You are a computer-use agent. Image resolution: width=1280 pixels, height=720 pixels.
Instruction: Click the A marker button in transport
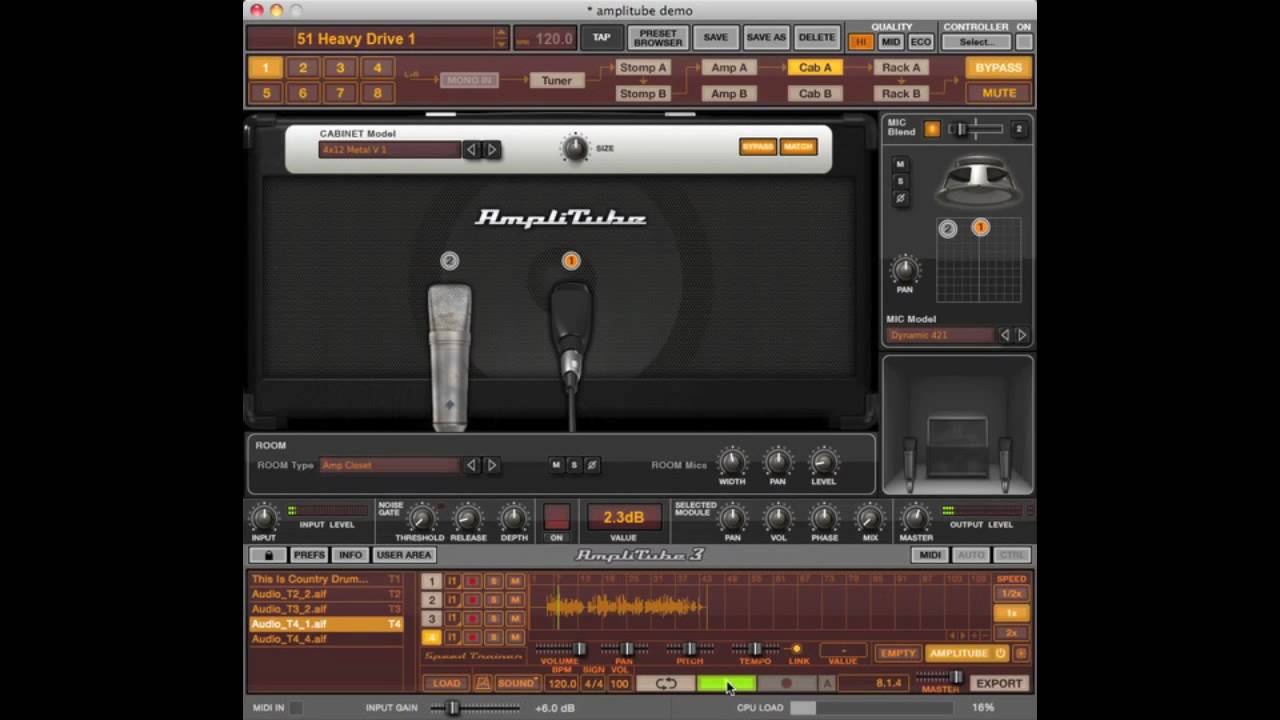pyautogui.click(x=827, y=684)
